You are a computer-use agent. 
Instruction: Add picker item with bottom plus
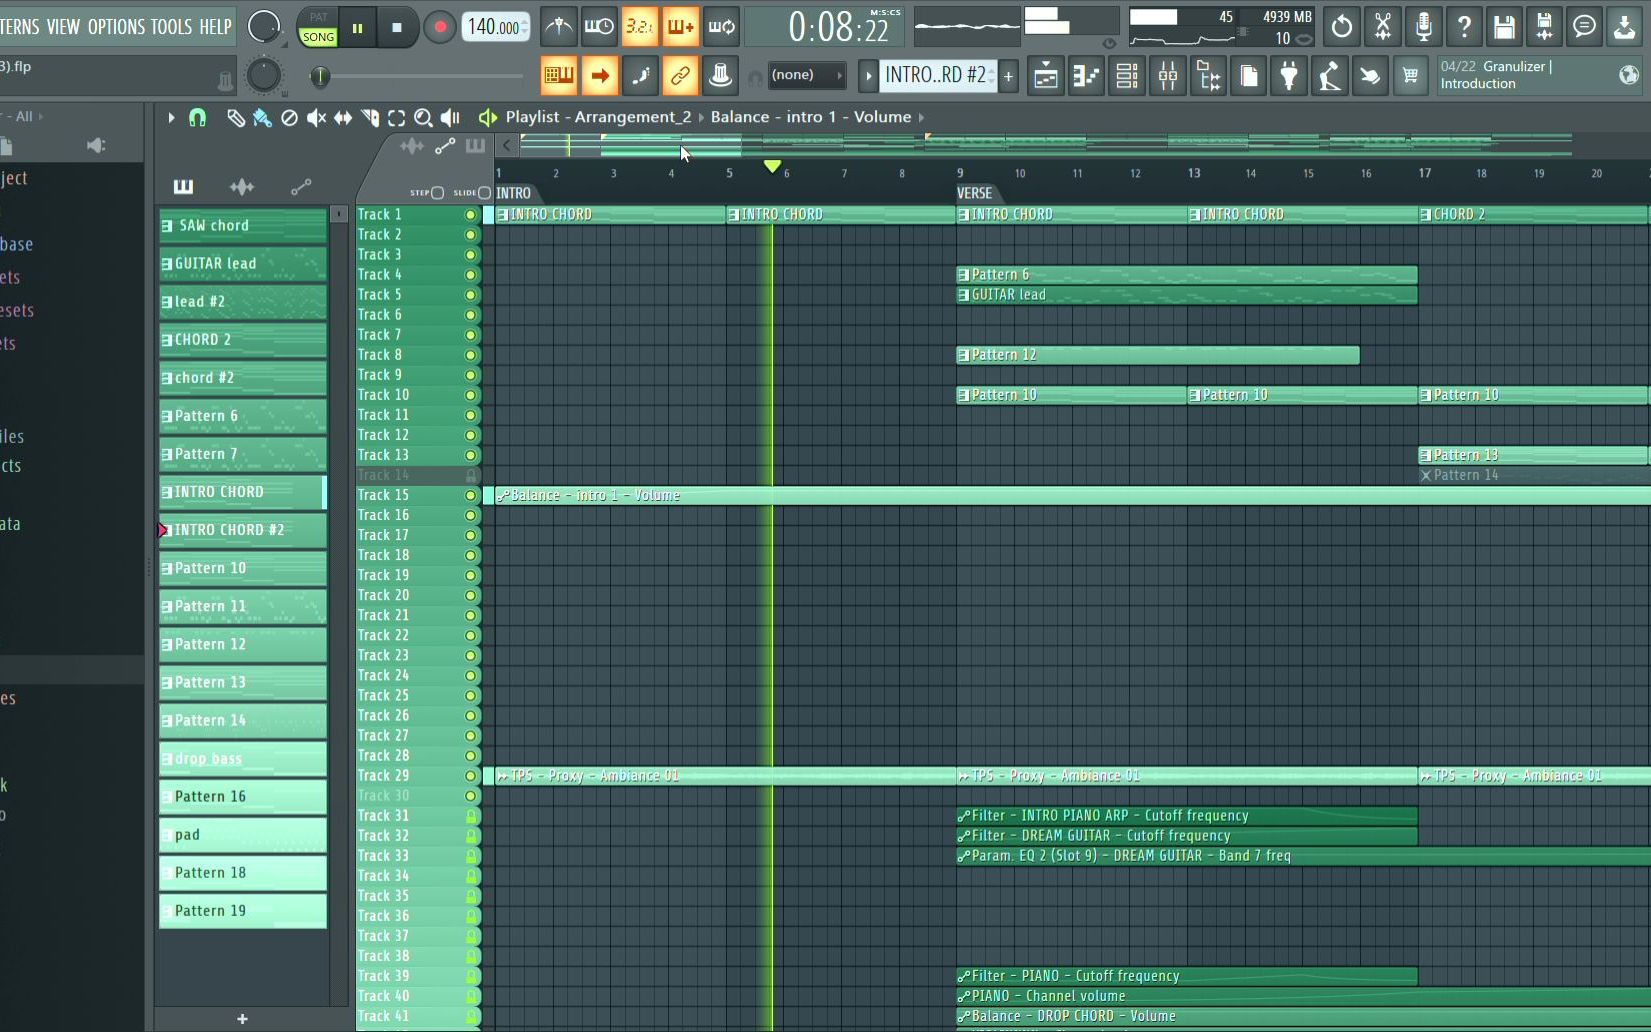coord(242,1019)
